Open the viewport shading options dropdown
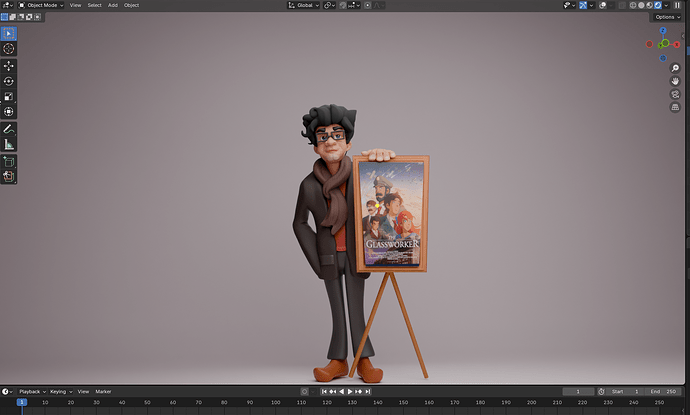The width and height of the screenshot is (690, 415). 666,5
